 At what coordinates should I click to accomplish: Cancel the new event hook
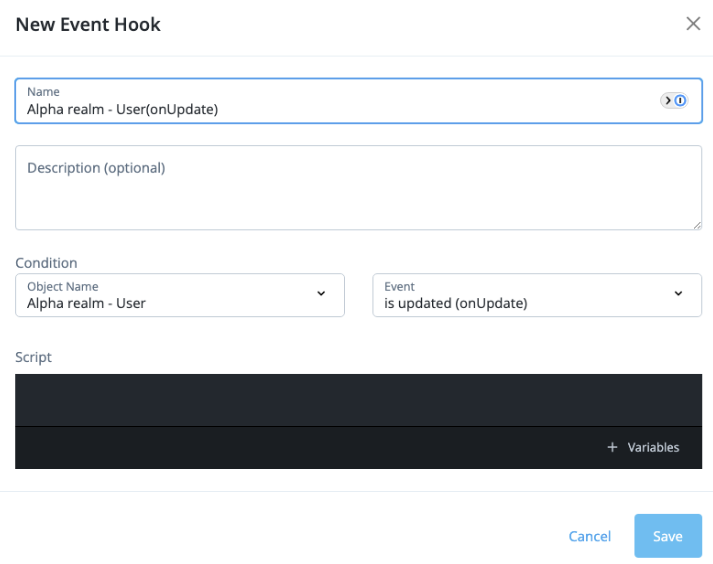pos(589,536)
